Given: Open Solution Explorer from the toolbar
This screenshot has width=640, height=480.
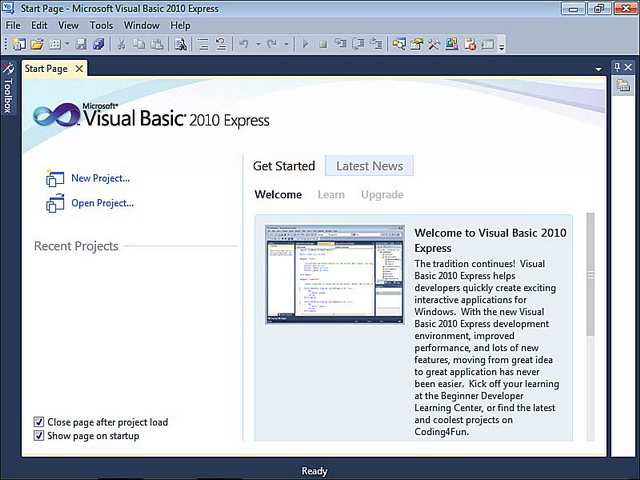Looking at the screenshot, I should [399, 44].
